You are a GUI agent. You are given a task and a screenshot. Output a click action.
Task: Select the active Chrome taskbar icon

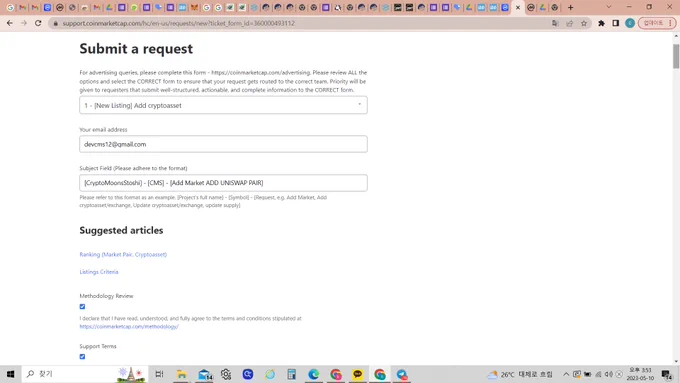380,374
